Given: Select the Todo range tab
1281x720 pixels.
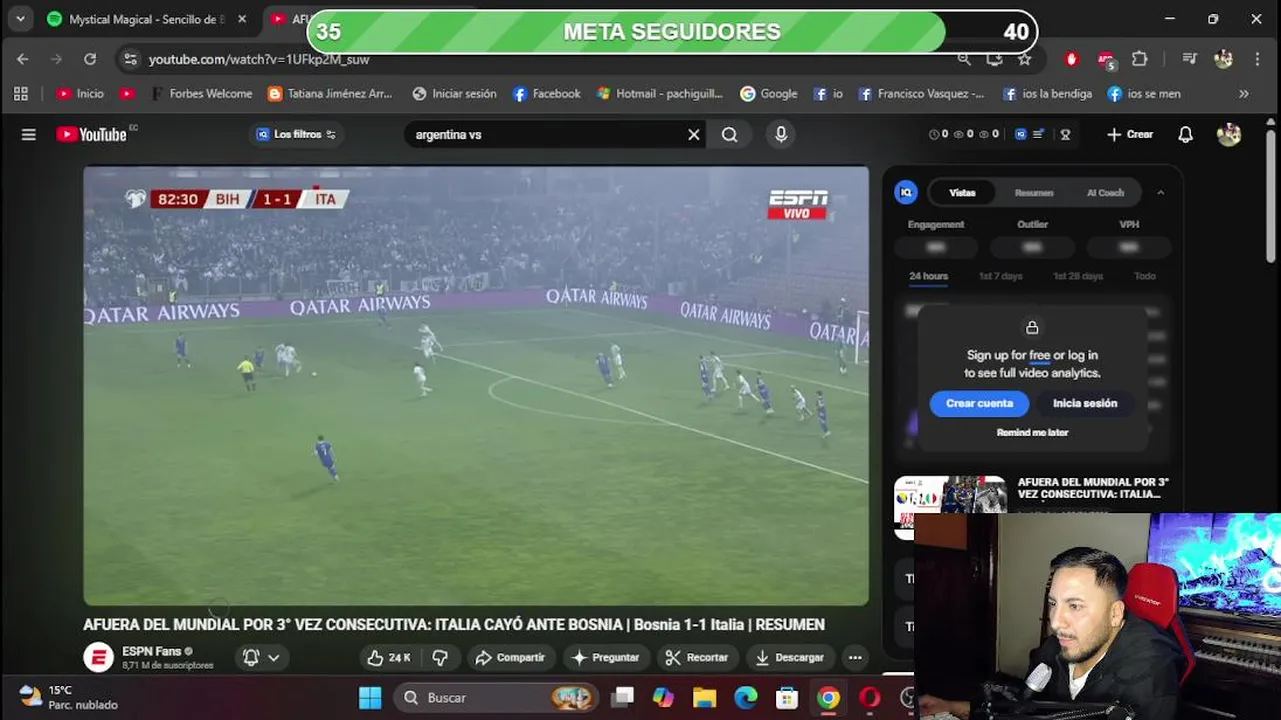Looking at the screenshot, I should coord(1145,276).
